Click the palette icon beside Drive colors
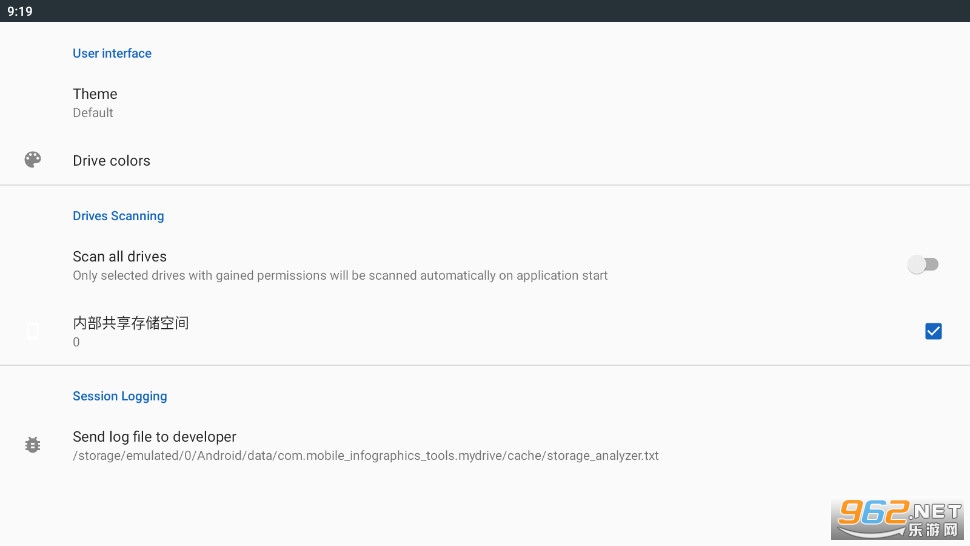Screen dimensions: 970x546 [x=33, y=160]
